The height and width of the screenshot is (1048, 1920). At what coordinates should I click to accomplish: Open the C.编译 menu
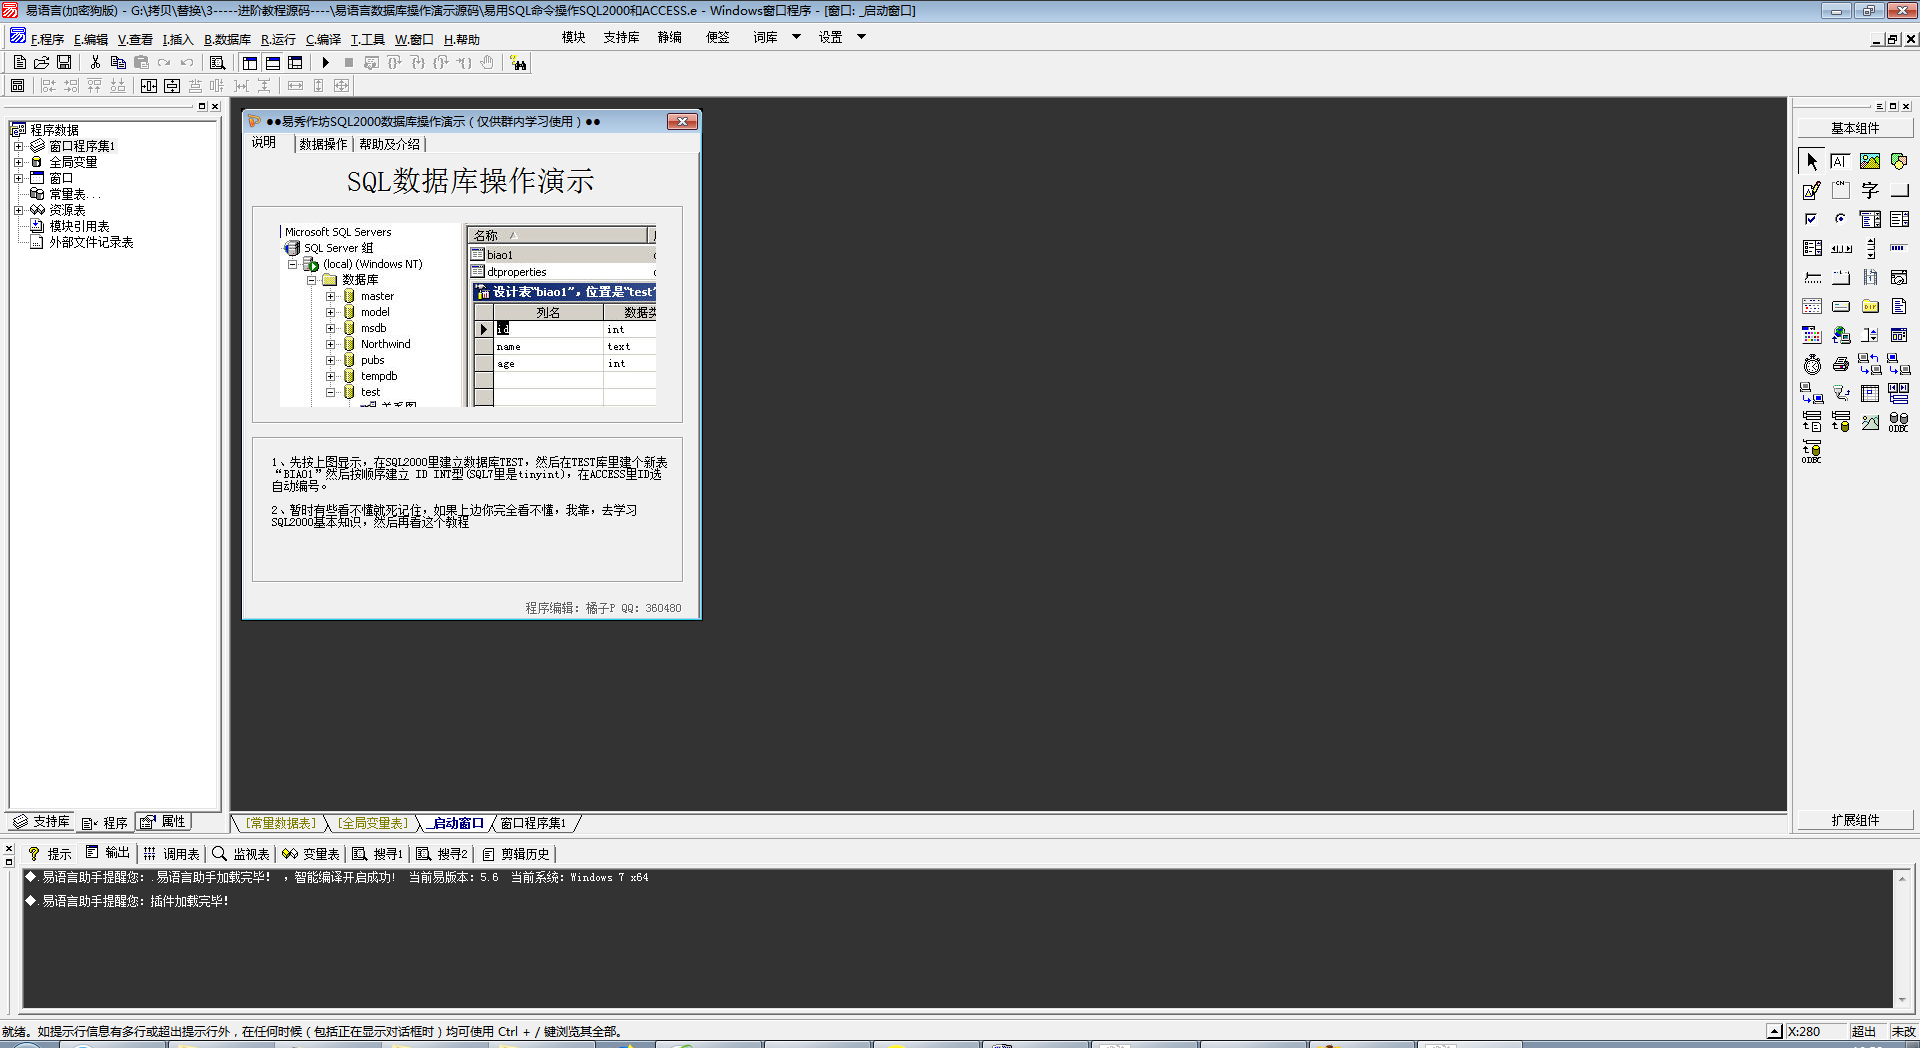[x=323, y=40]
